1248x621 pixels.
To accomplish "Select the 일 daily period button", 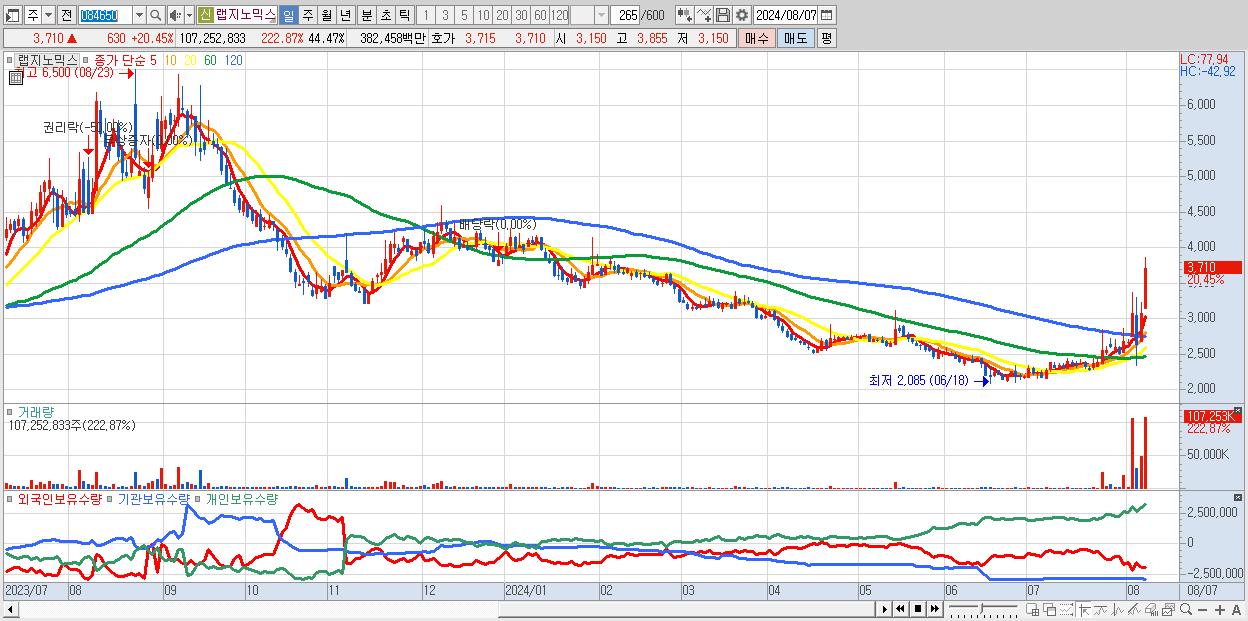I will (x=289, y=15).
